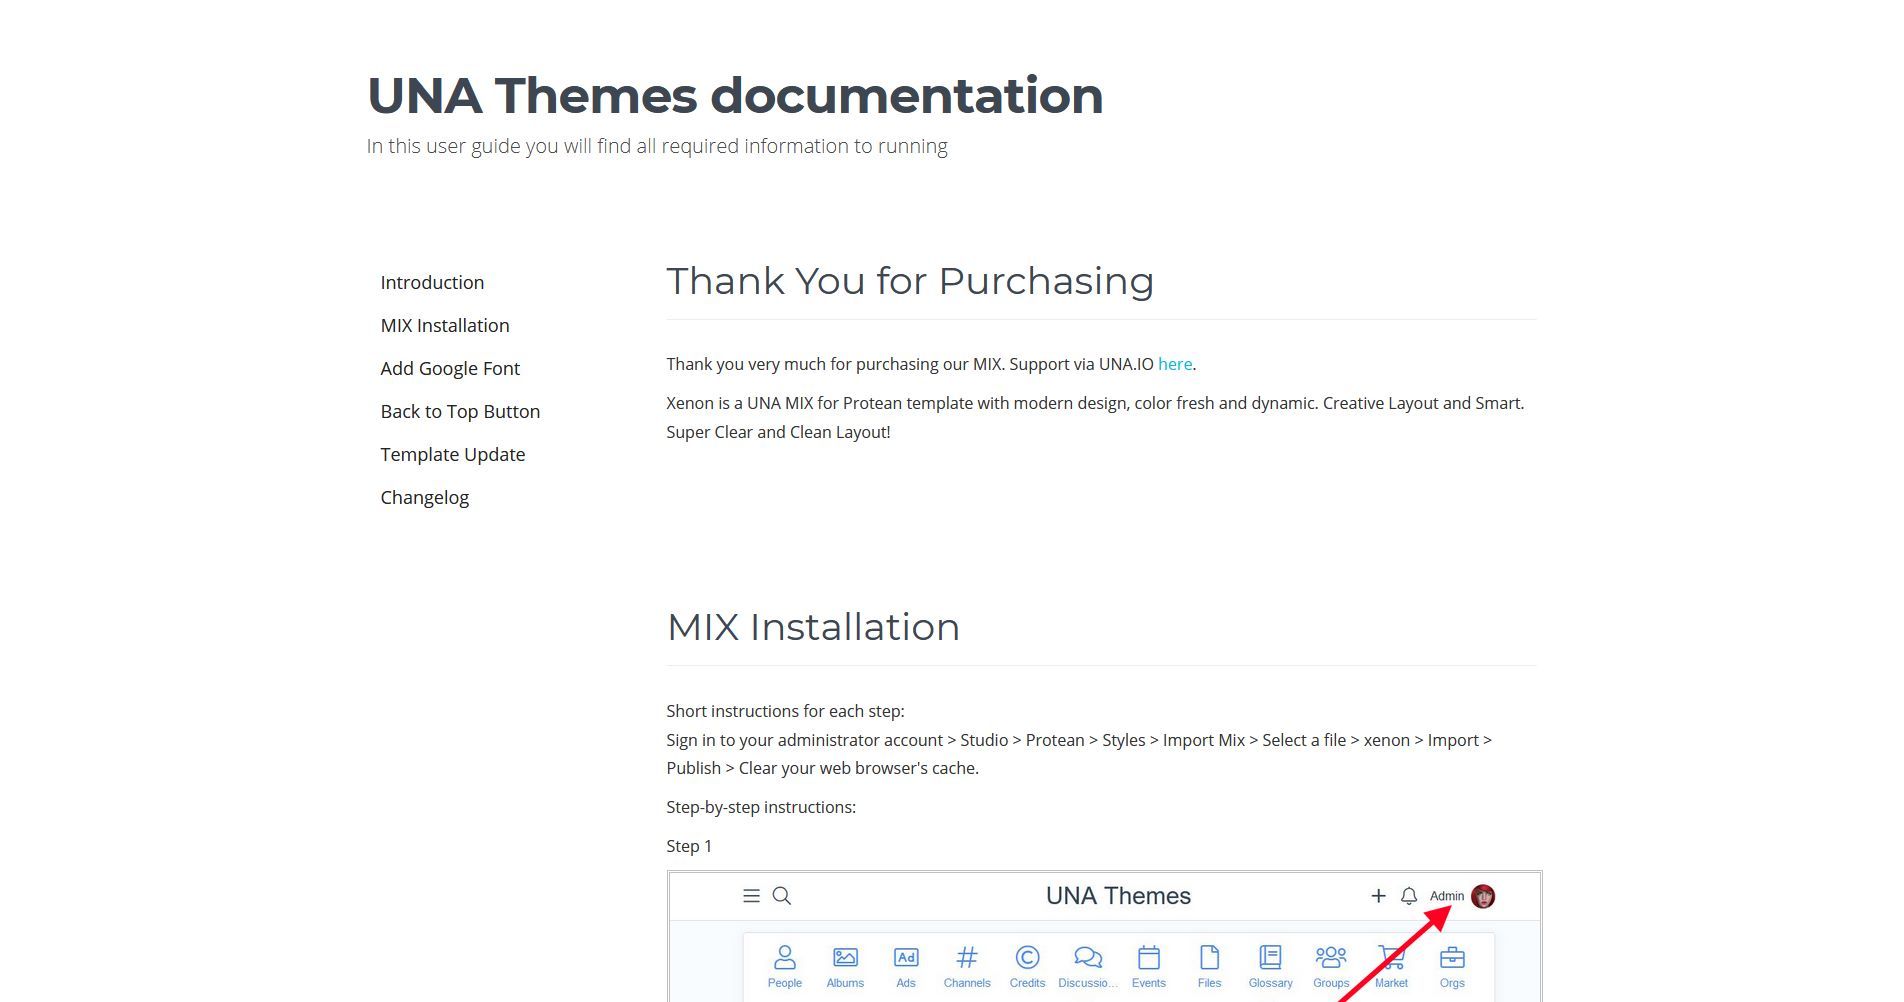Click the hamburger menu icon in UNA Themes header

(x=751, y=896)
